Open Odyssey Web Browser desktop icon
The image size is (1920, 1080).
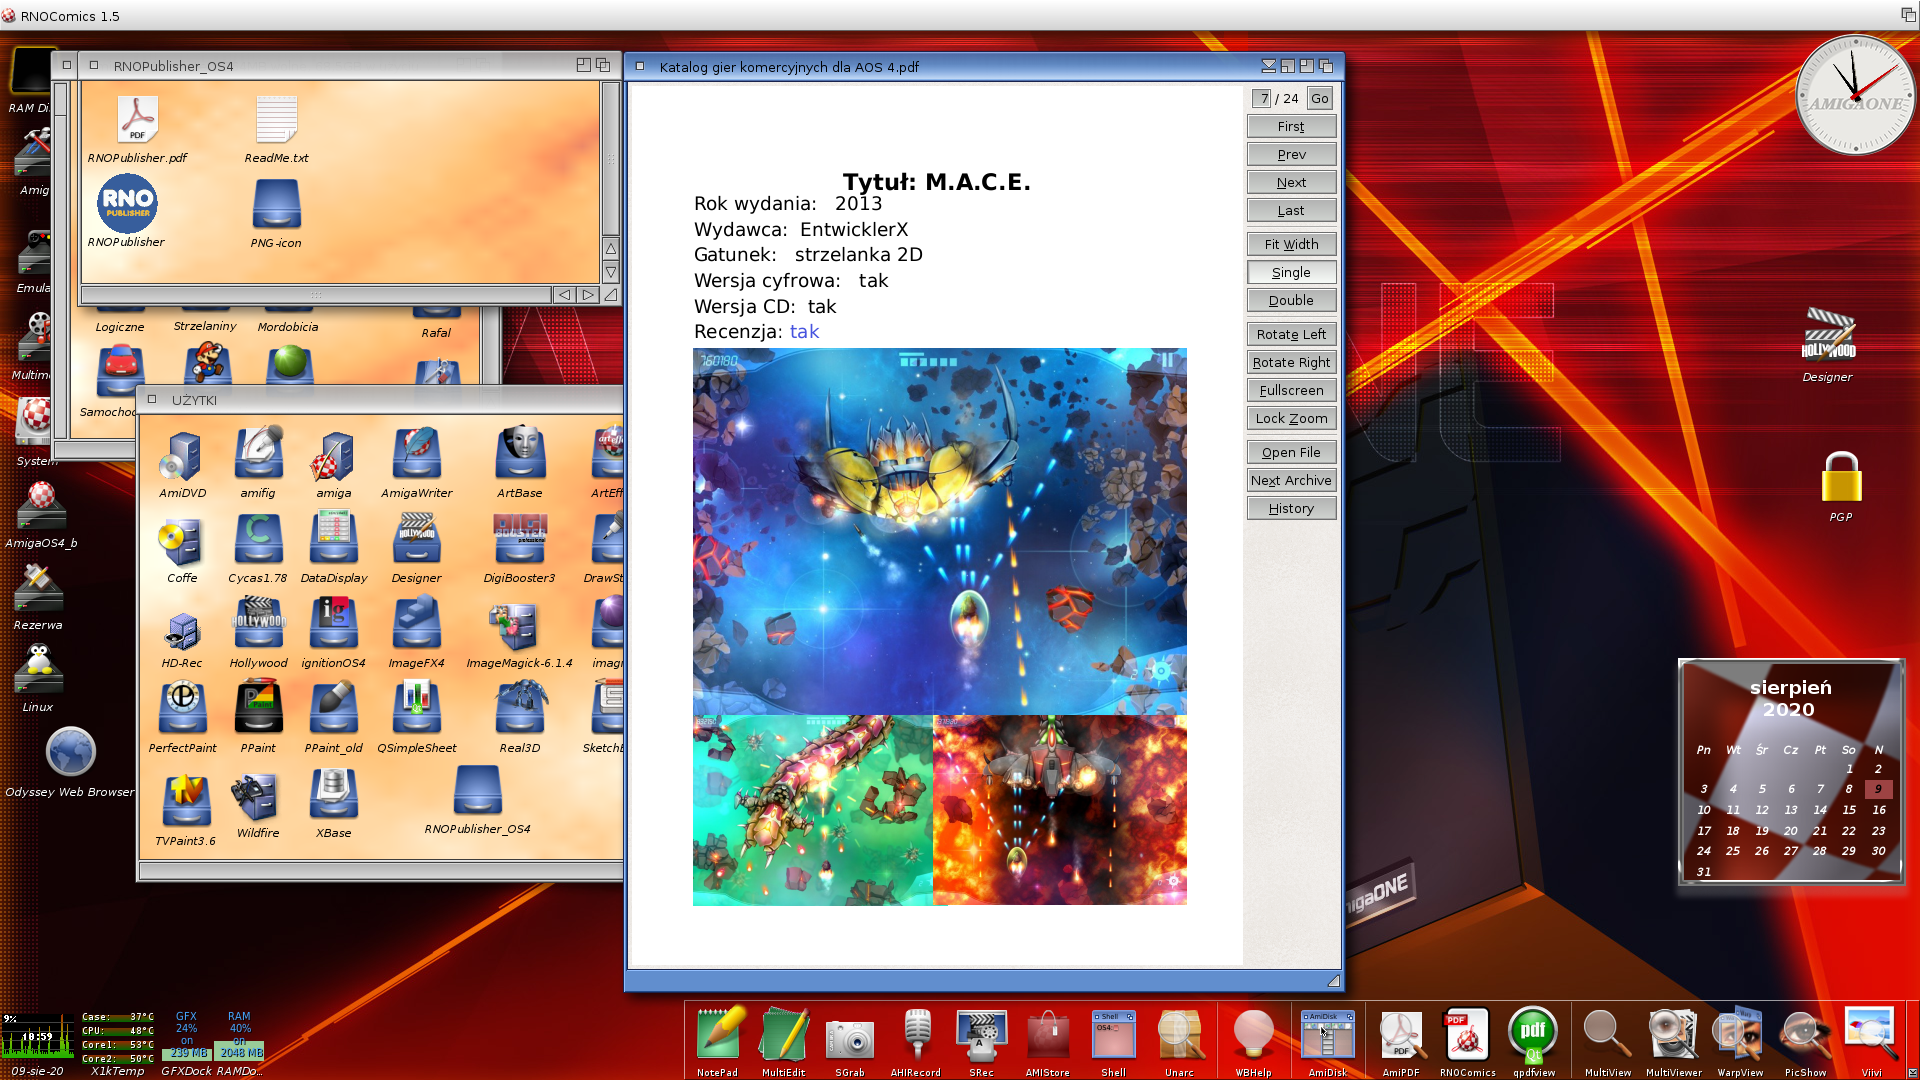tap(71, 752)
